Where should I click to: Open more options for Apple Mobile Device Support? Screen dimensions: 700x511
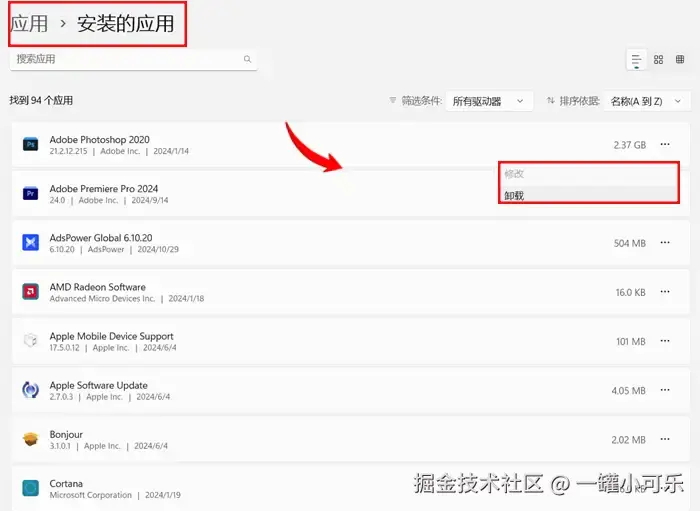pos(665,341)
